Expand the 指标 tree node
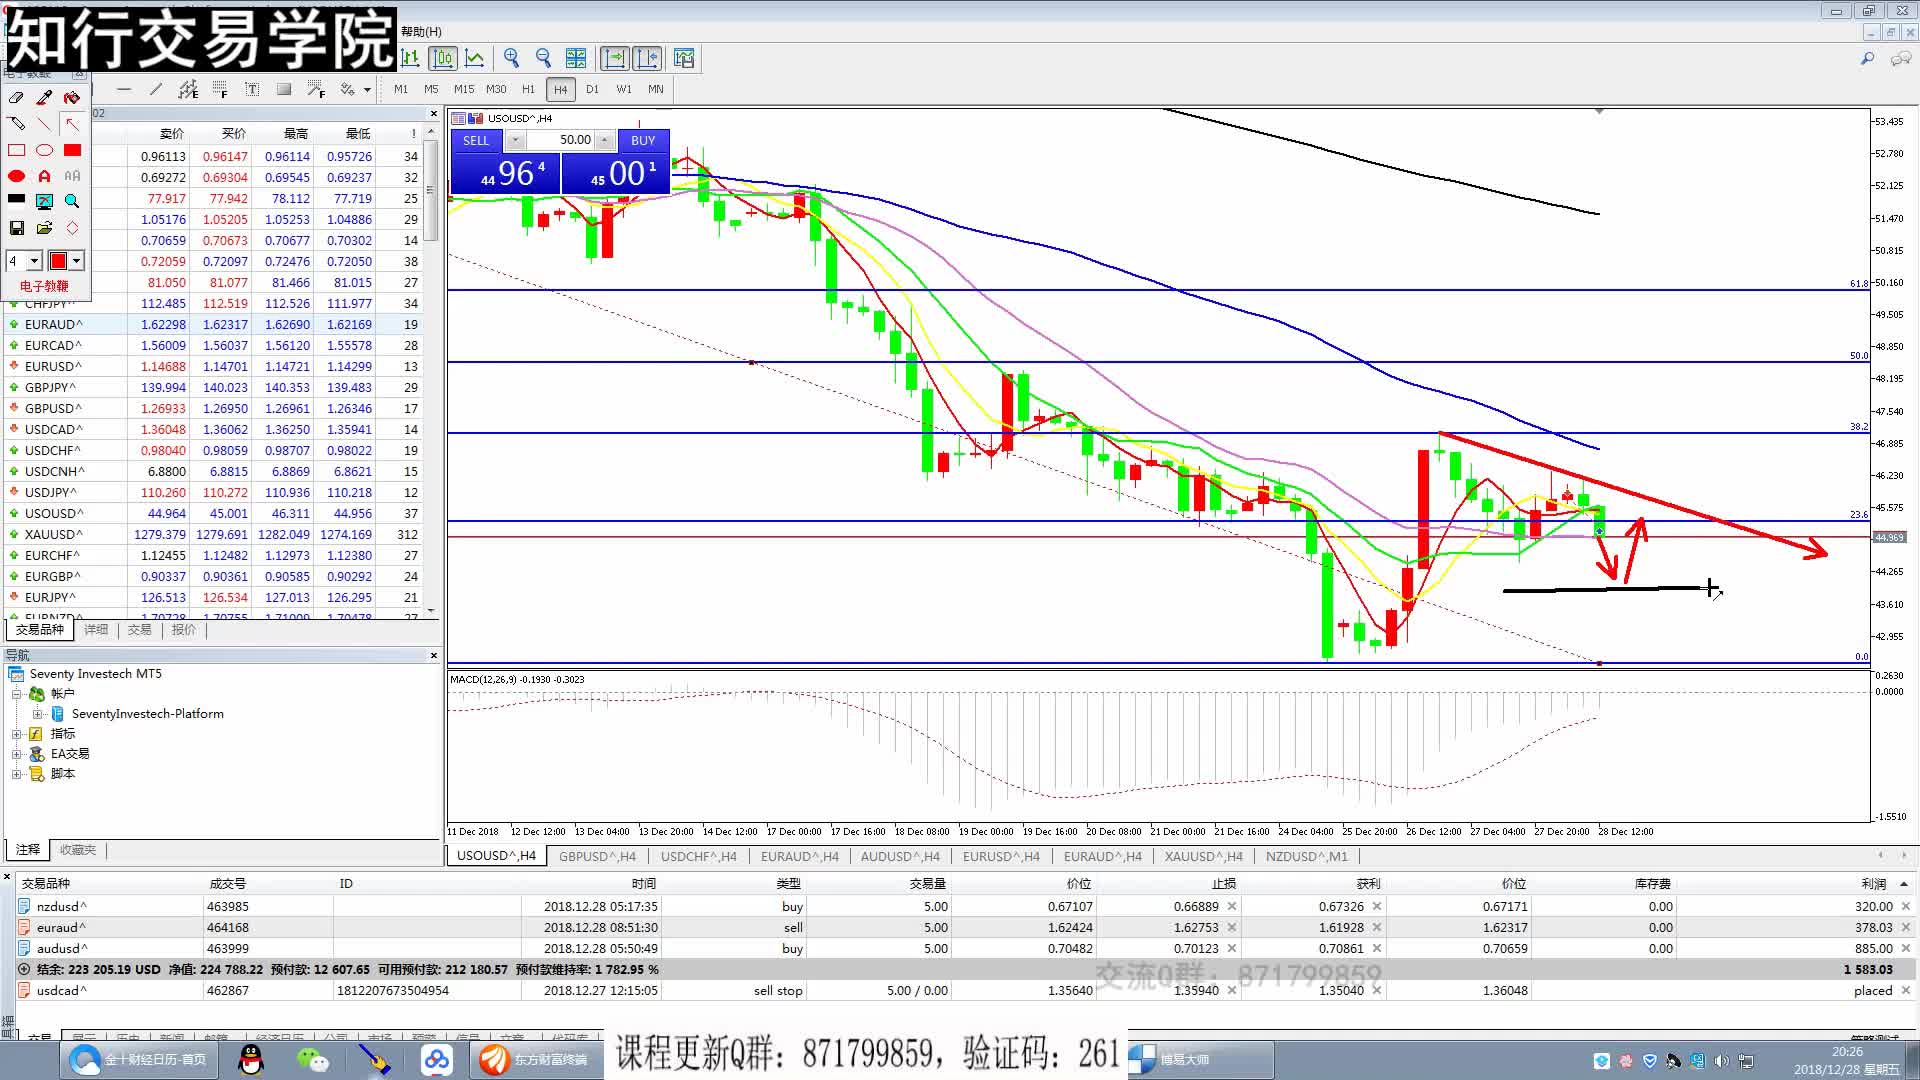 coord(16,734)
